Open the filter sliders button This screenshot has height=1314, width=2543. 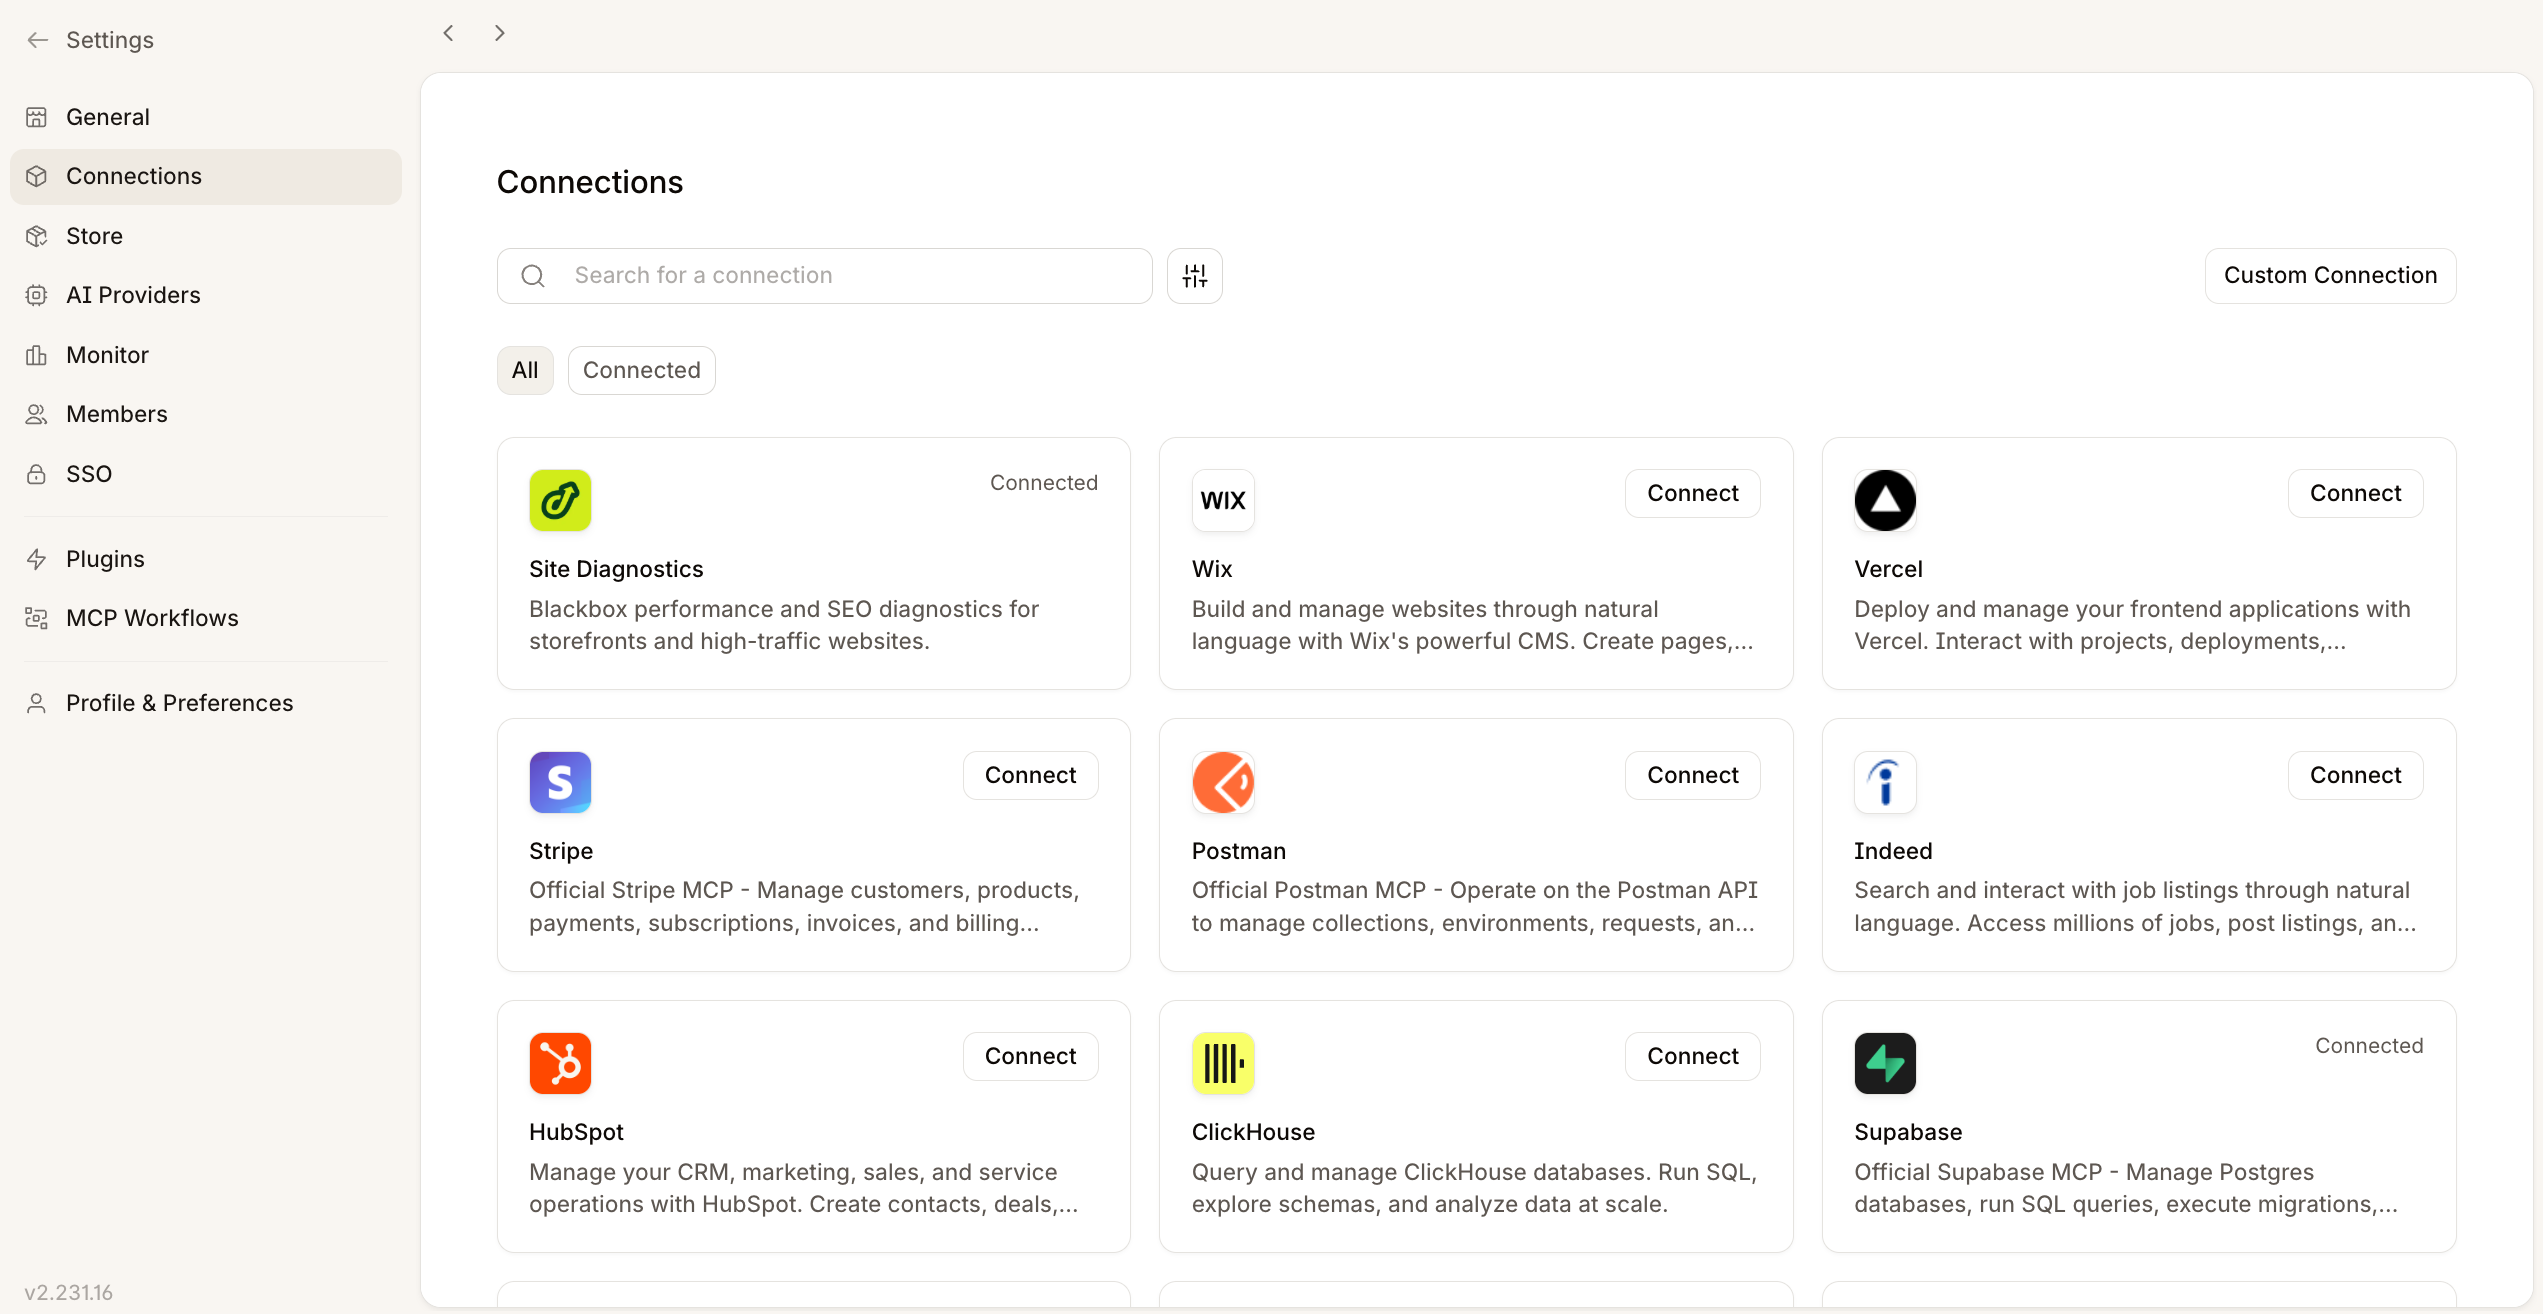point(1195,276)
